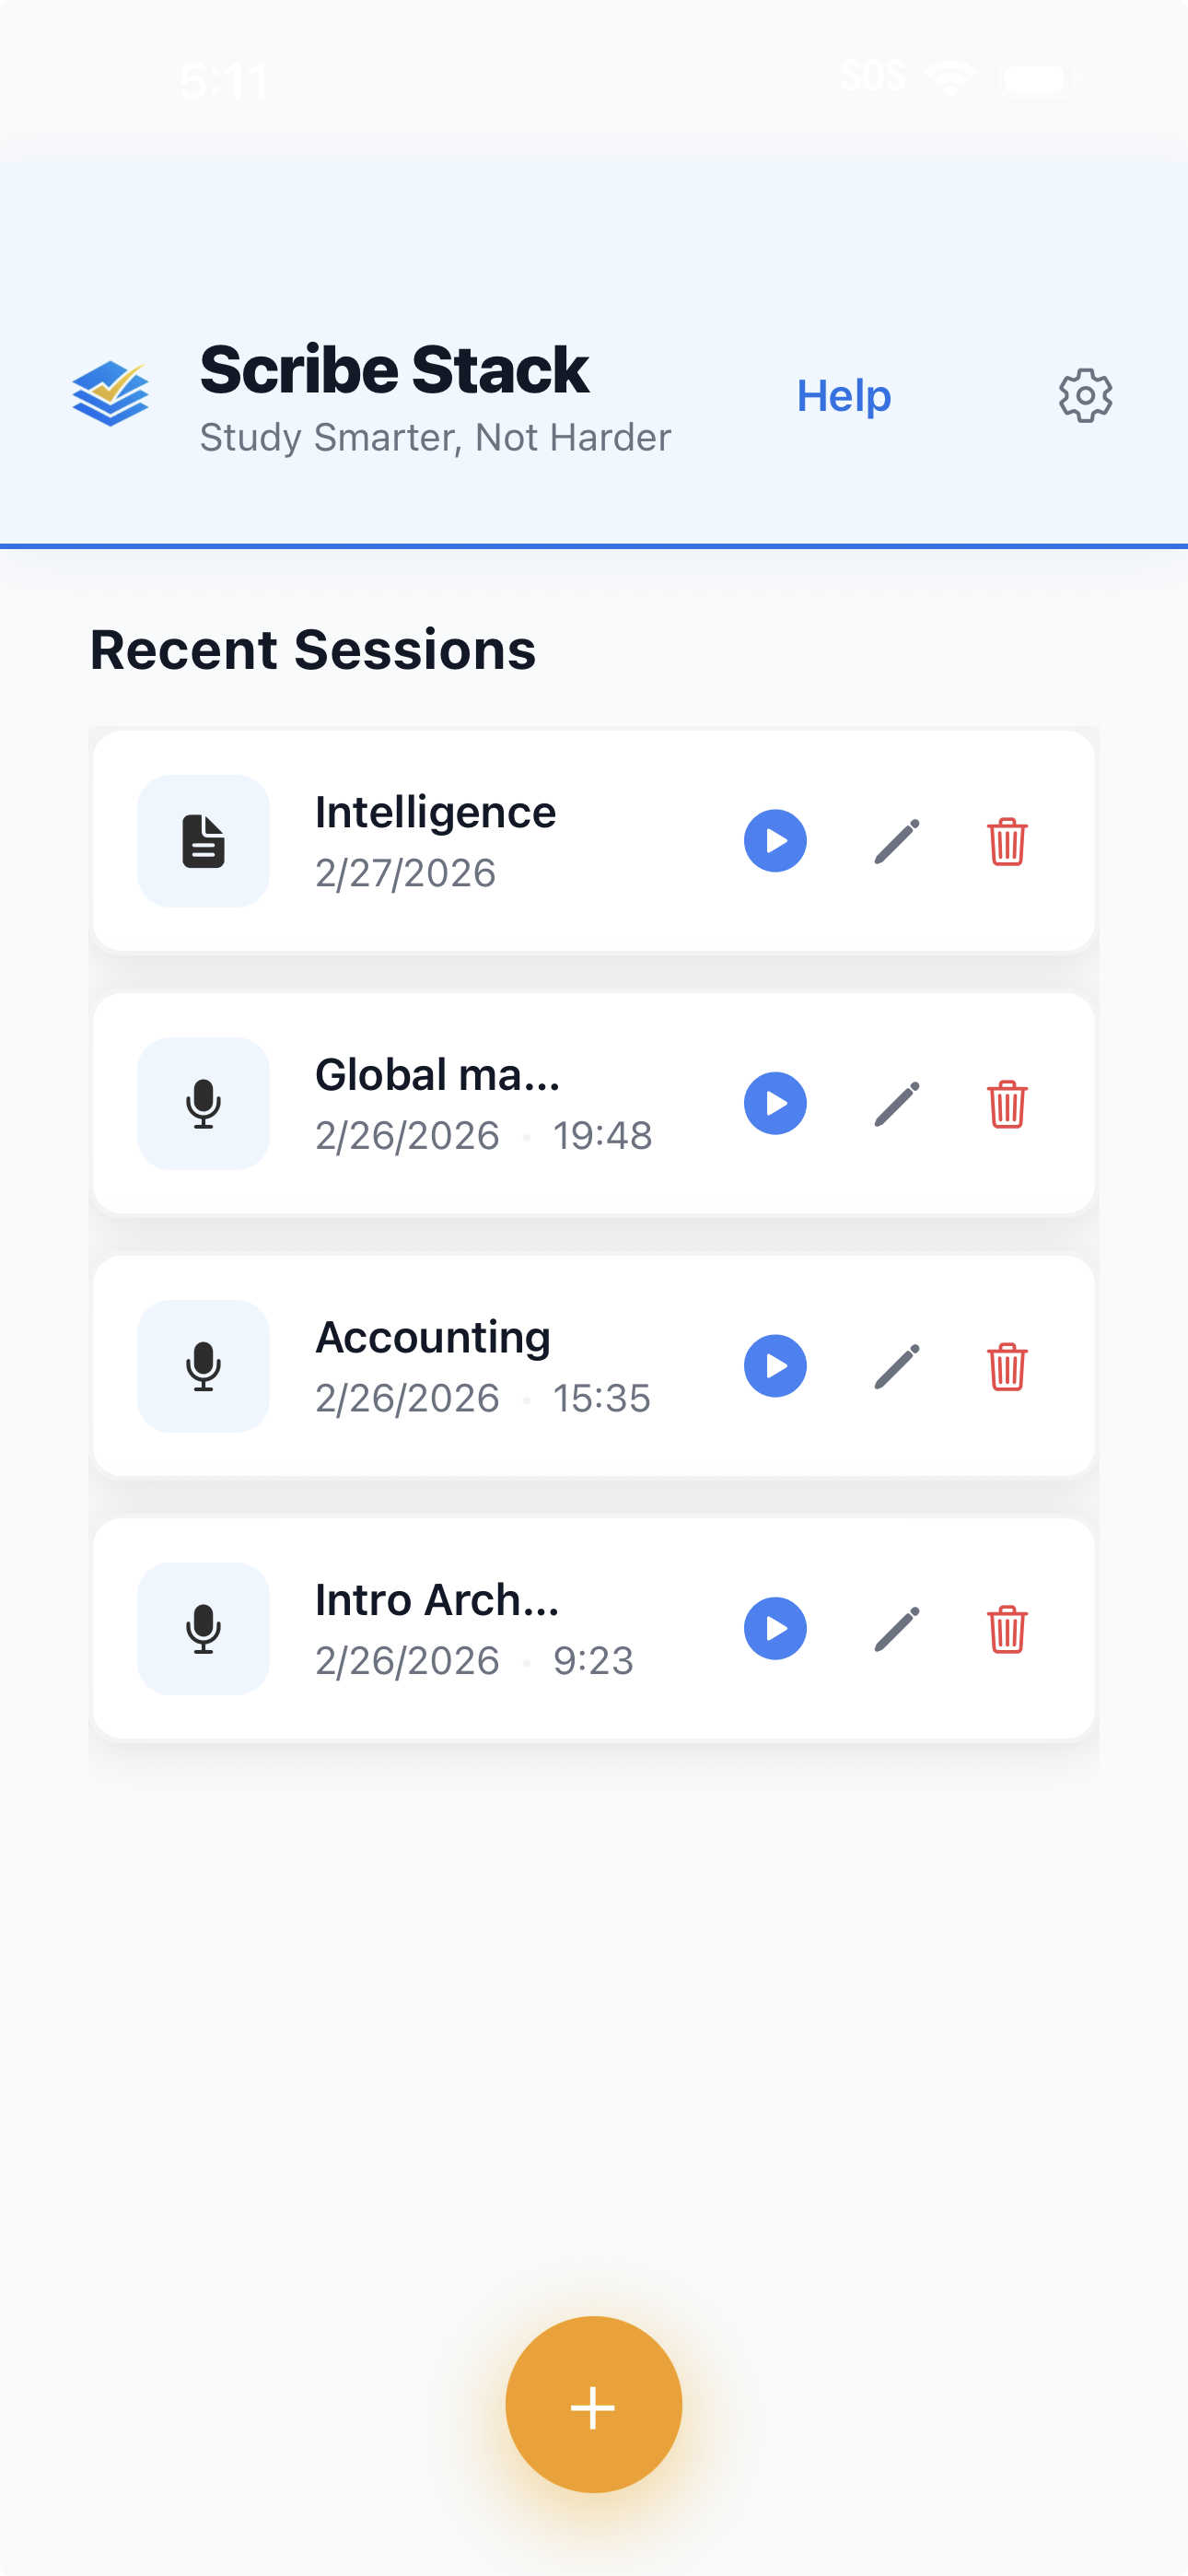Tap the Scribe Stack logo icon
The width and height of the screenshot is (1188, 2576).
(111, 393)
